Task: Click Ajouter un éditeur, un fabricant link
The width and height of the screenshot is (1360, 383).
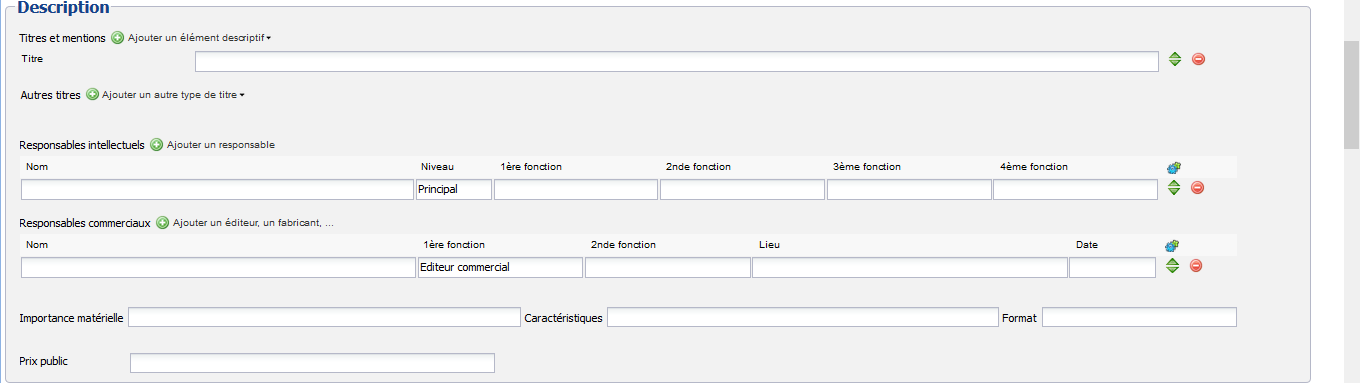Action: [x=253, y=223]
